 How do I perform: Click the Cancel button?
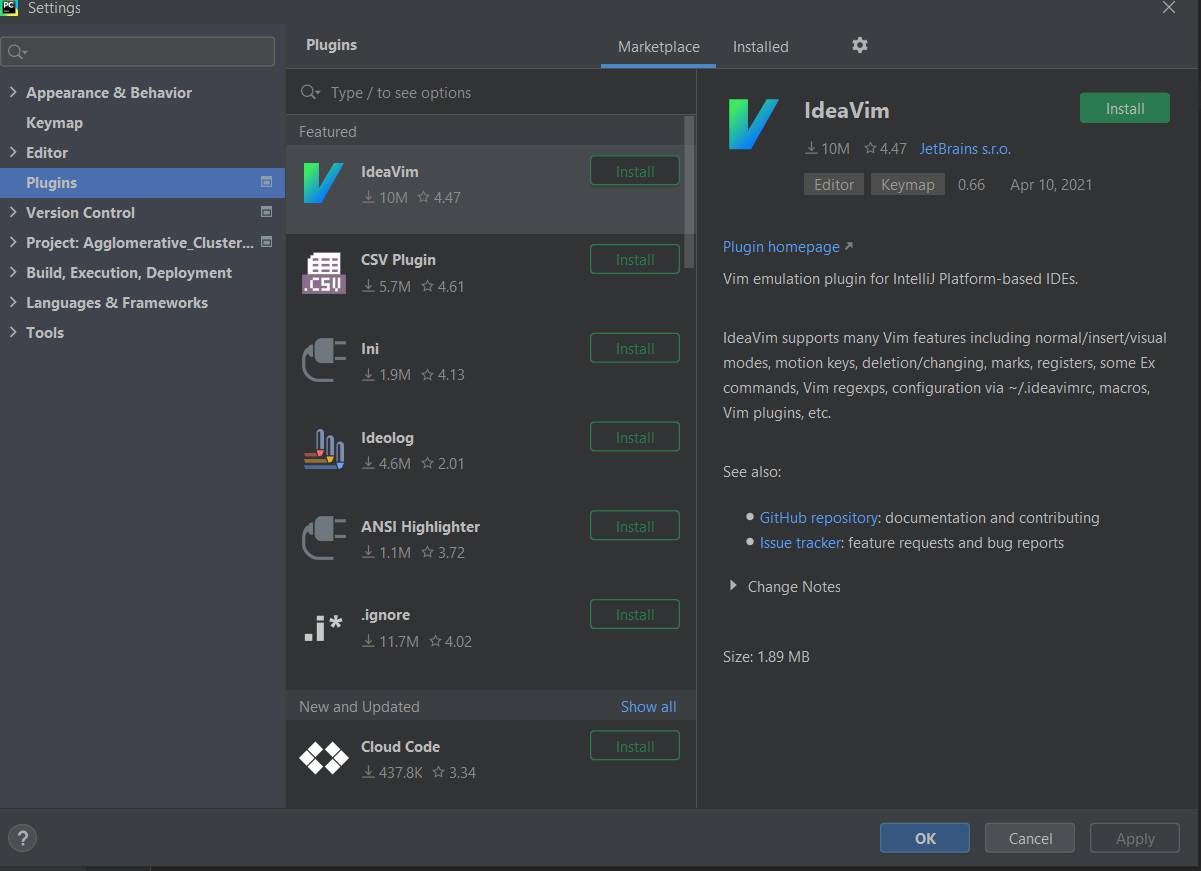1030,838
